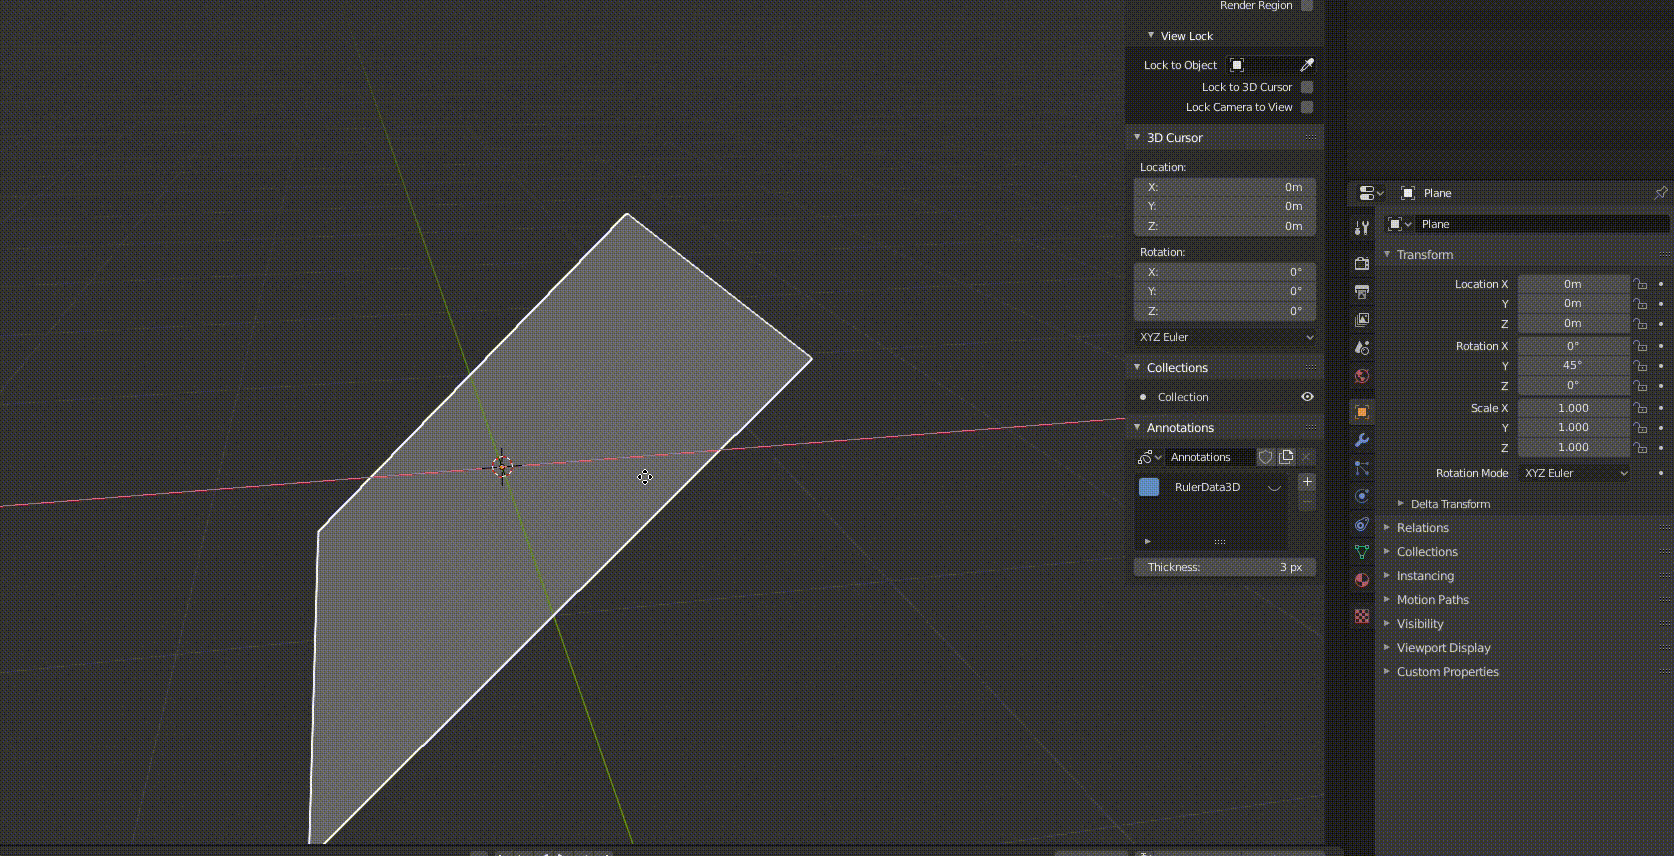Image resolution: width=1674 pixels, height=856 pixels.
Task: Open the annotation data-block browse dropdown
Action: coord(1149,457)
